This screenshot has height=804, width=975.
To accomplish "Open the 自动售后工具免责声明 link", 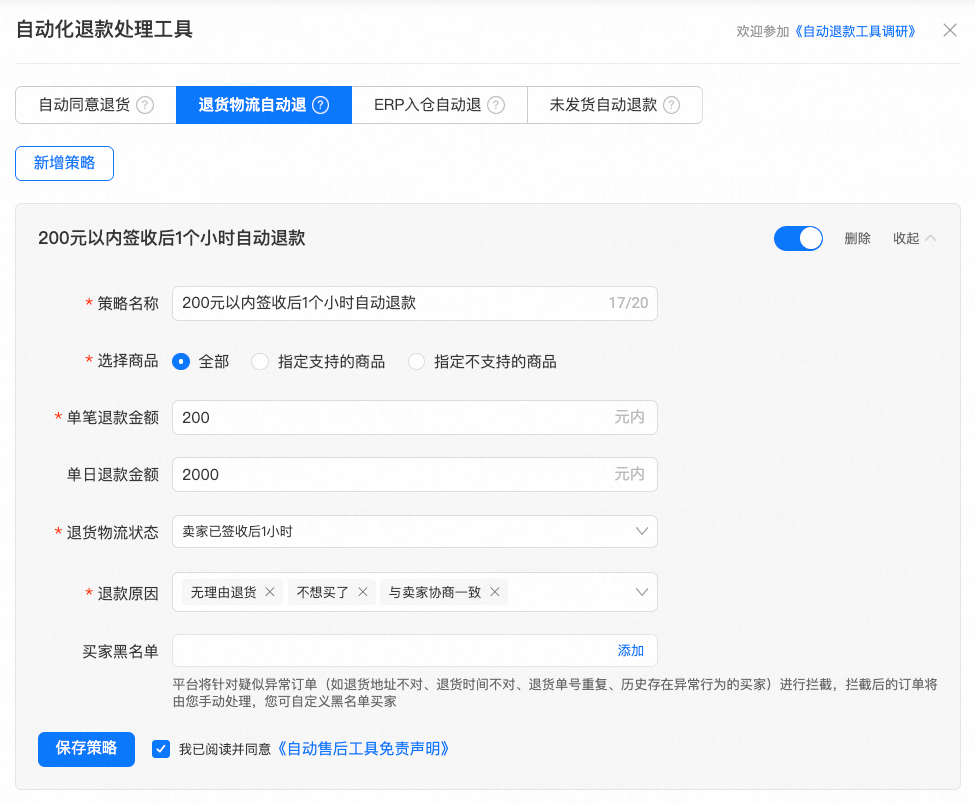I will 362,748.
